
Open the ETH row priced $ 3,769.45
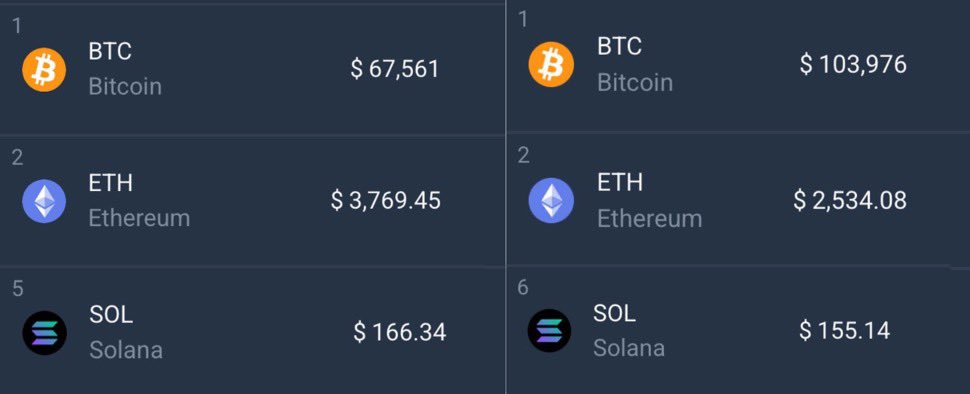[252, 201]
